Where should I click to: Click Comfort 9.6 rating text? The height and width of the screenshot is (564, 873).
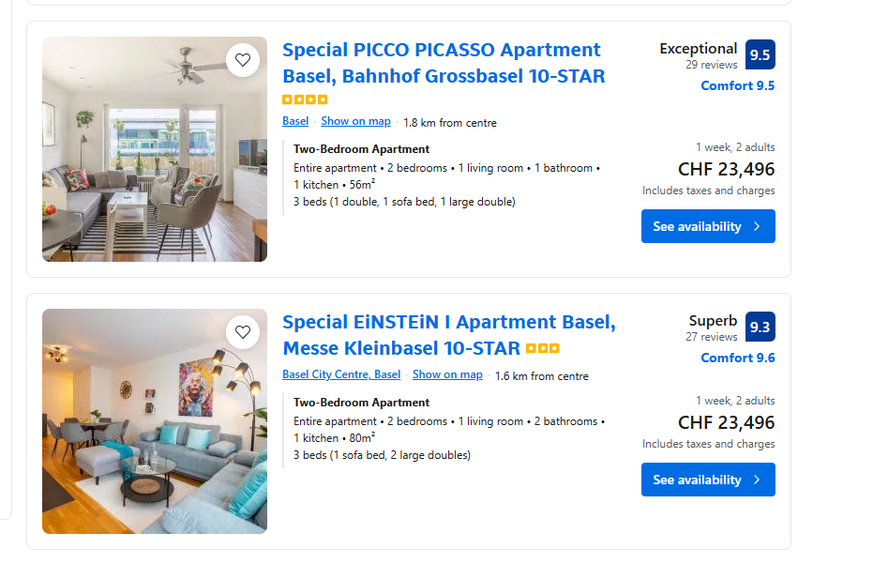[x=737, y=358]
